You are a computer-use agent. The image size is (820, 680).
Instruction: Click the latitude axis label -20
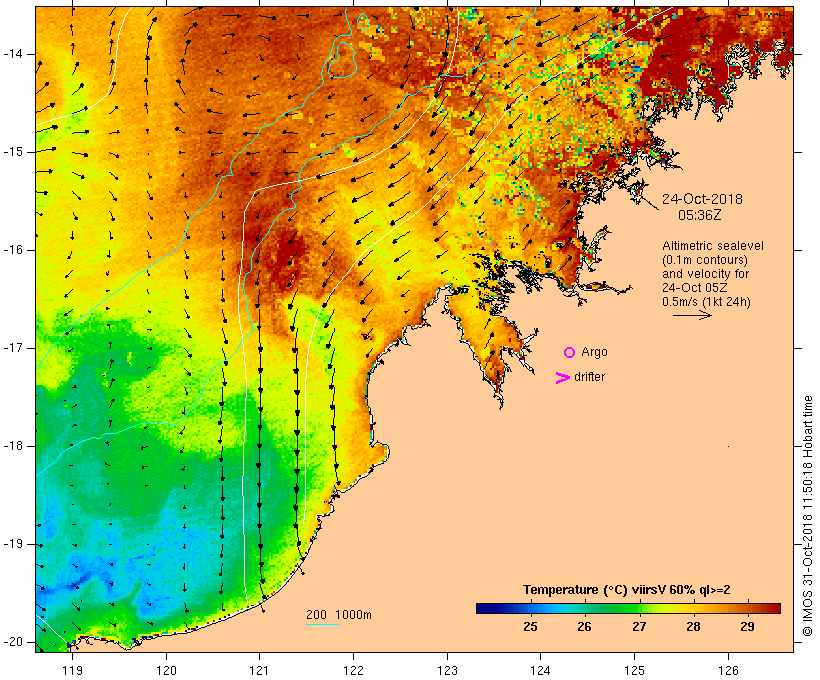click(x=13, y=642)
